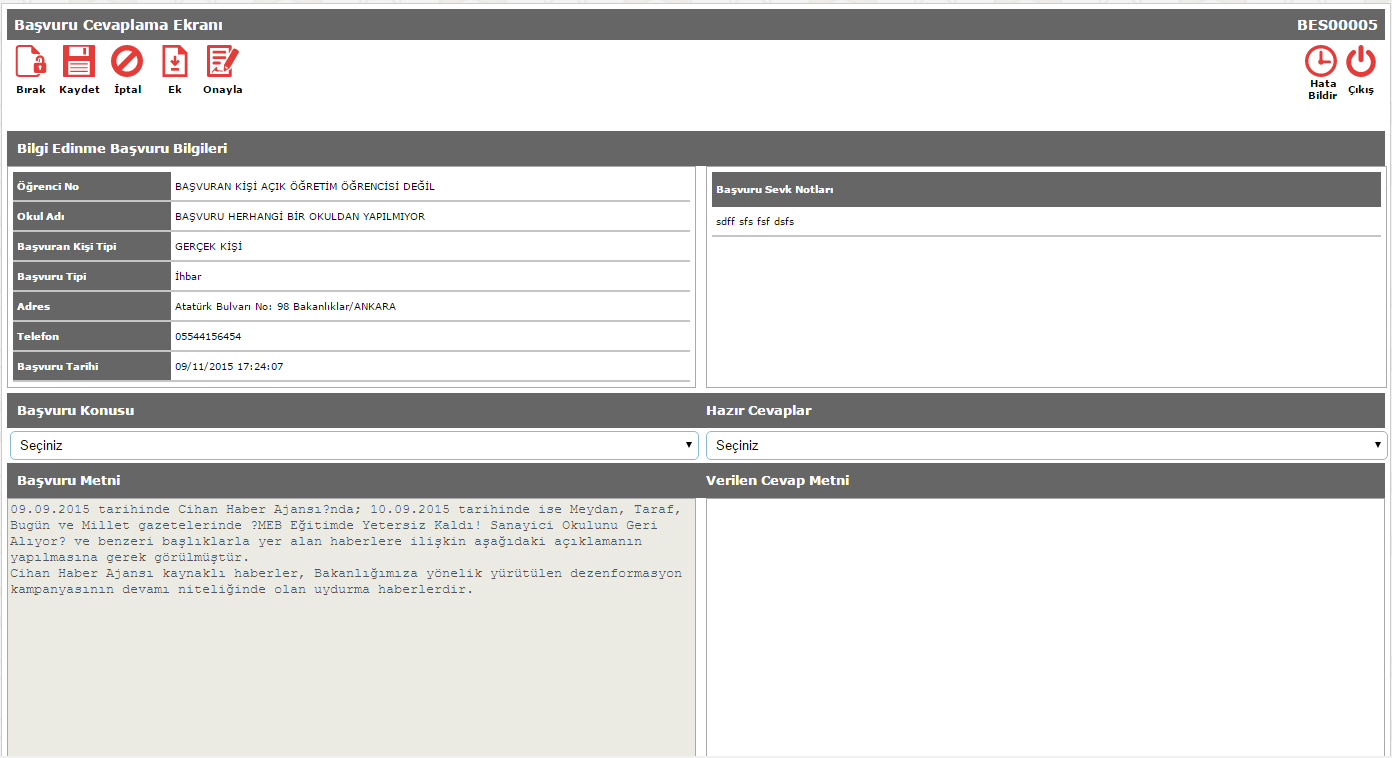Click the screen code BES00005
The width and height of the screenshot is (1392, 758).
coord(1337,25)
